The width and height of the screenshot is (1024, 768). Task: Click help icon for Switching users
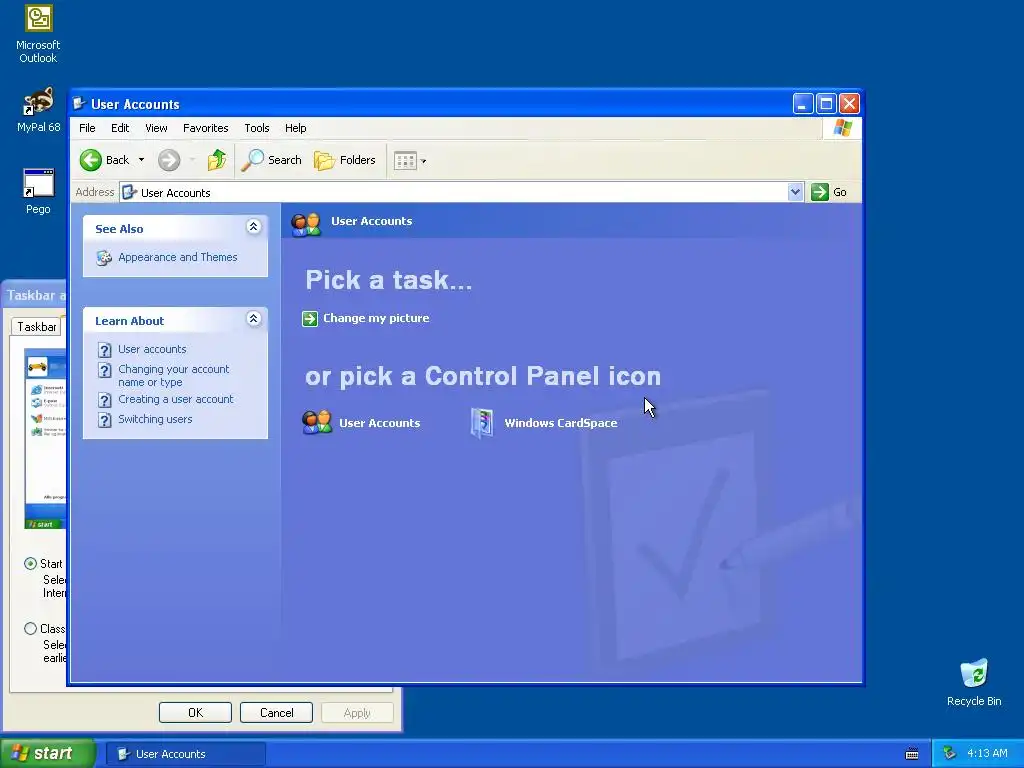[x=104, y=420]
